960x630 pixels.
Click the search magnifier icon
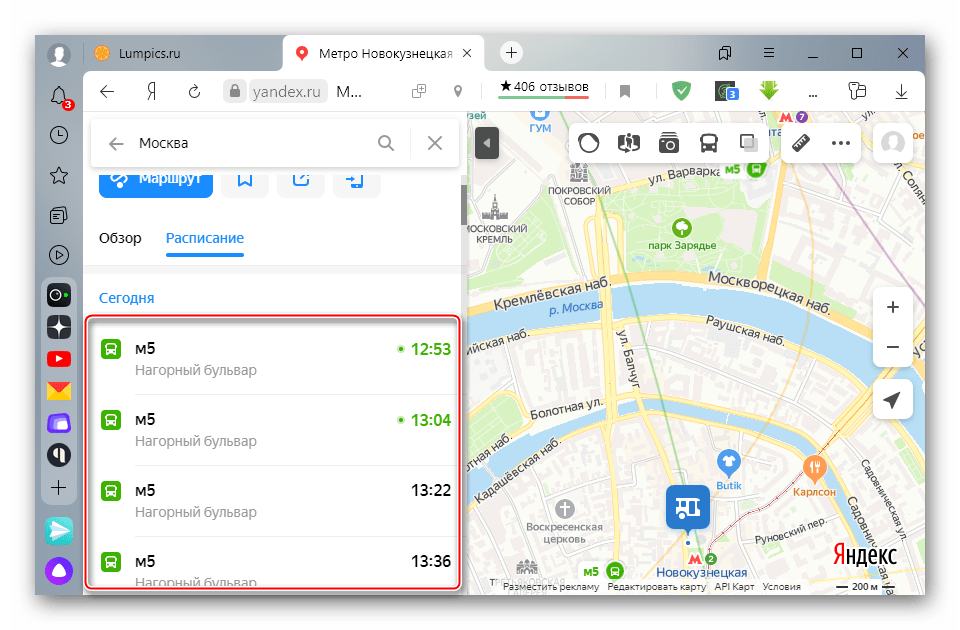(x=386, y=143)
